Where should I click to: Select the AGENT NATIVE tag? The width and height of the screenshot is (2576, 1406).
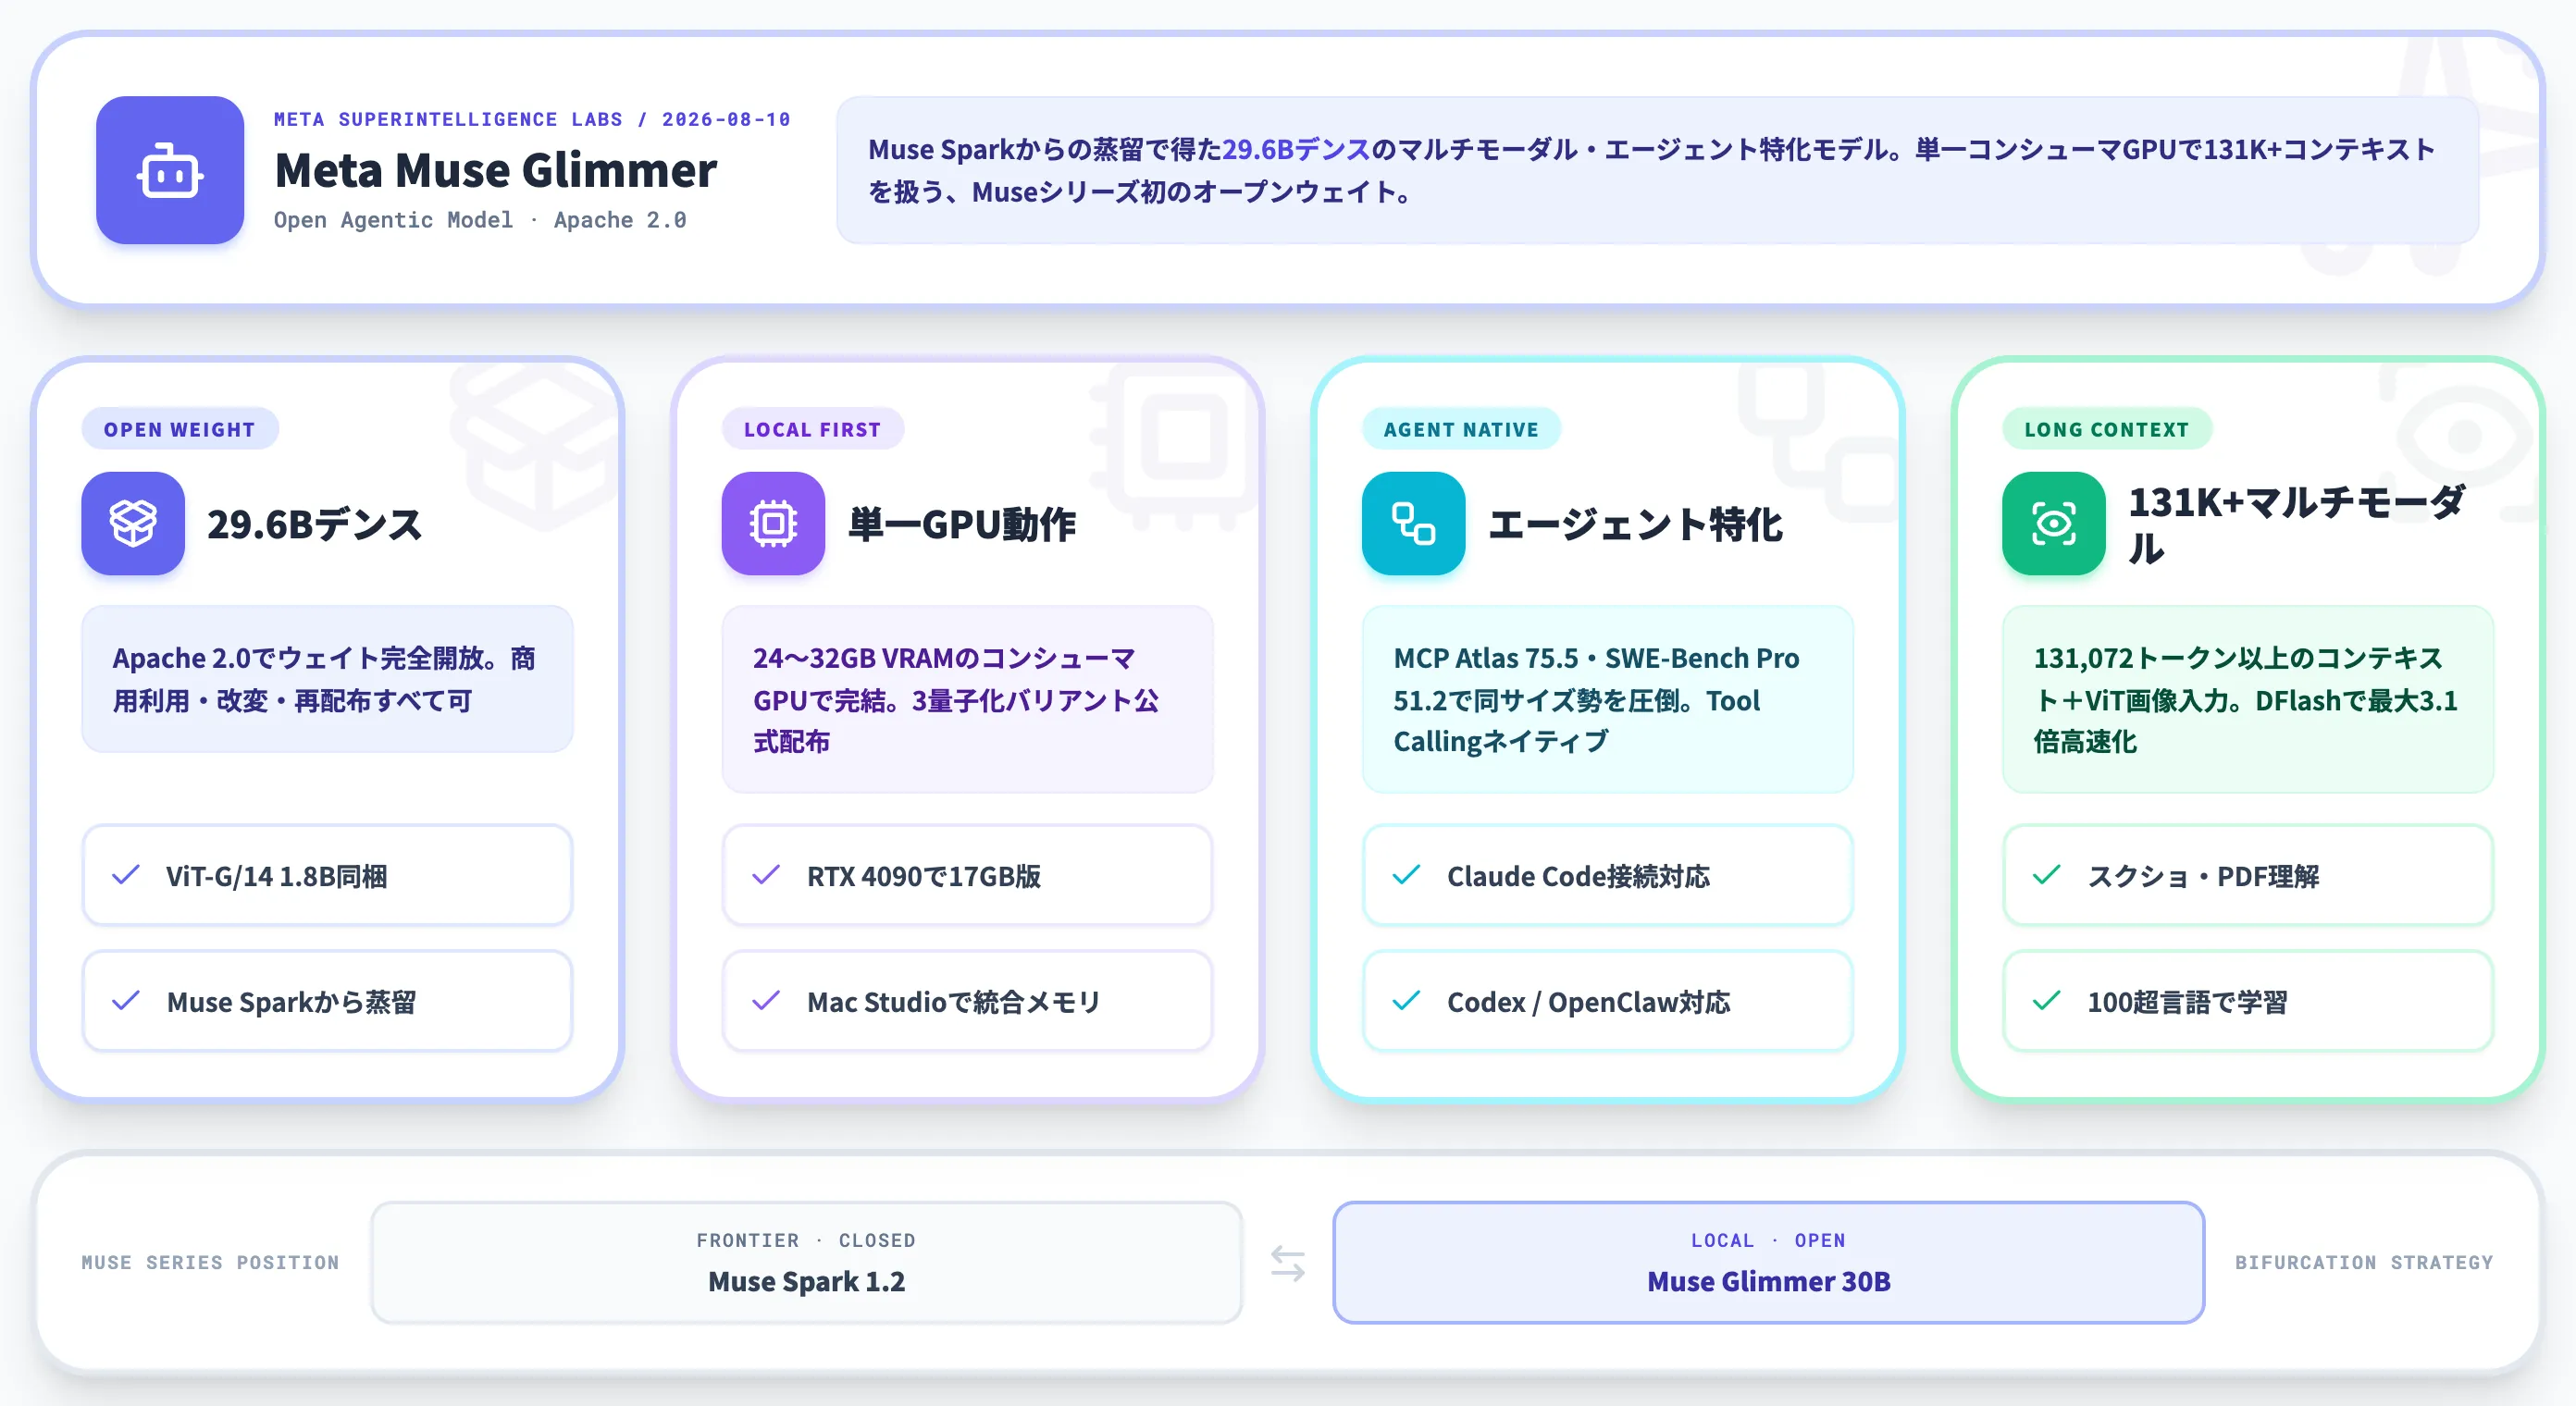[x=1461, y=429]
